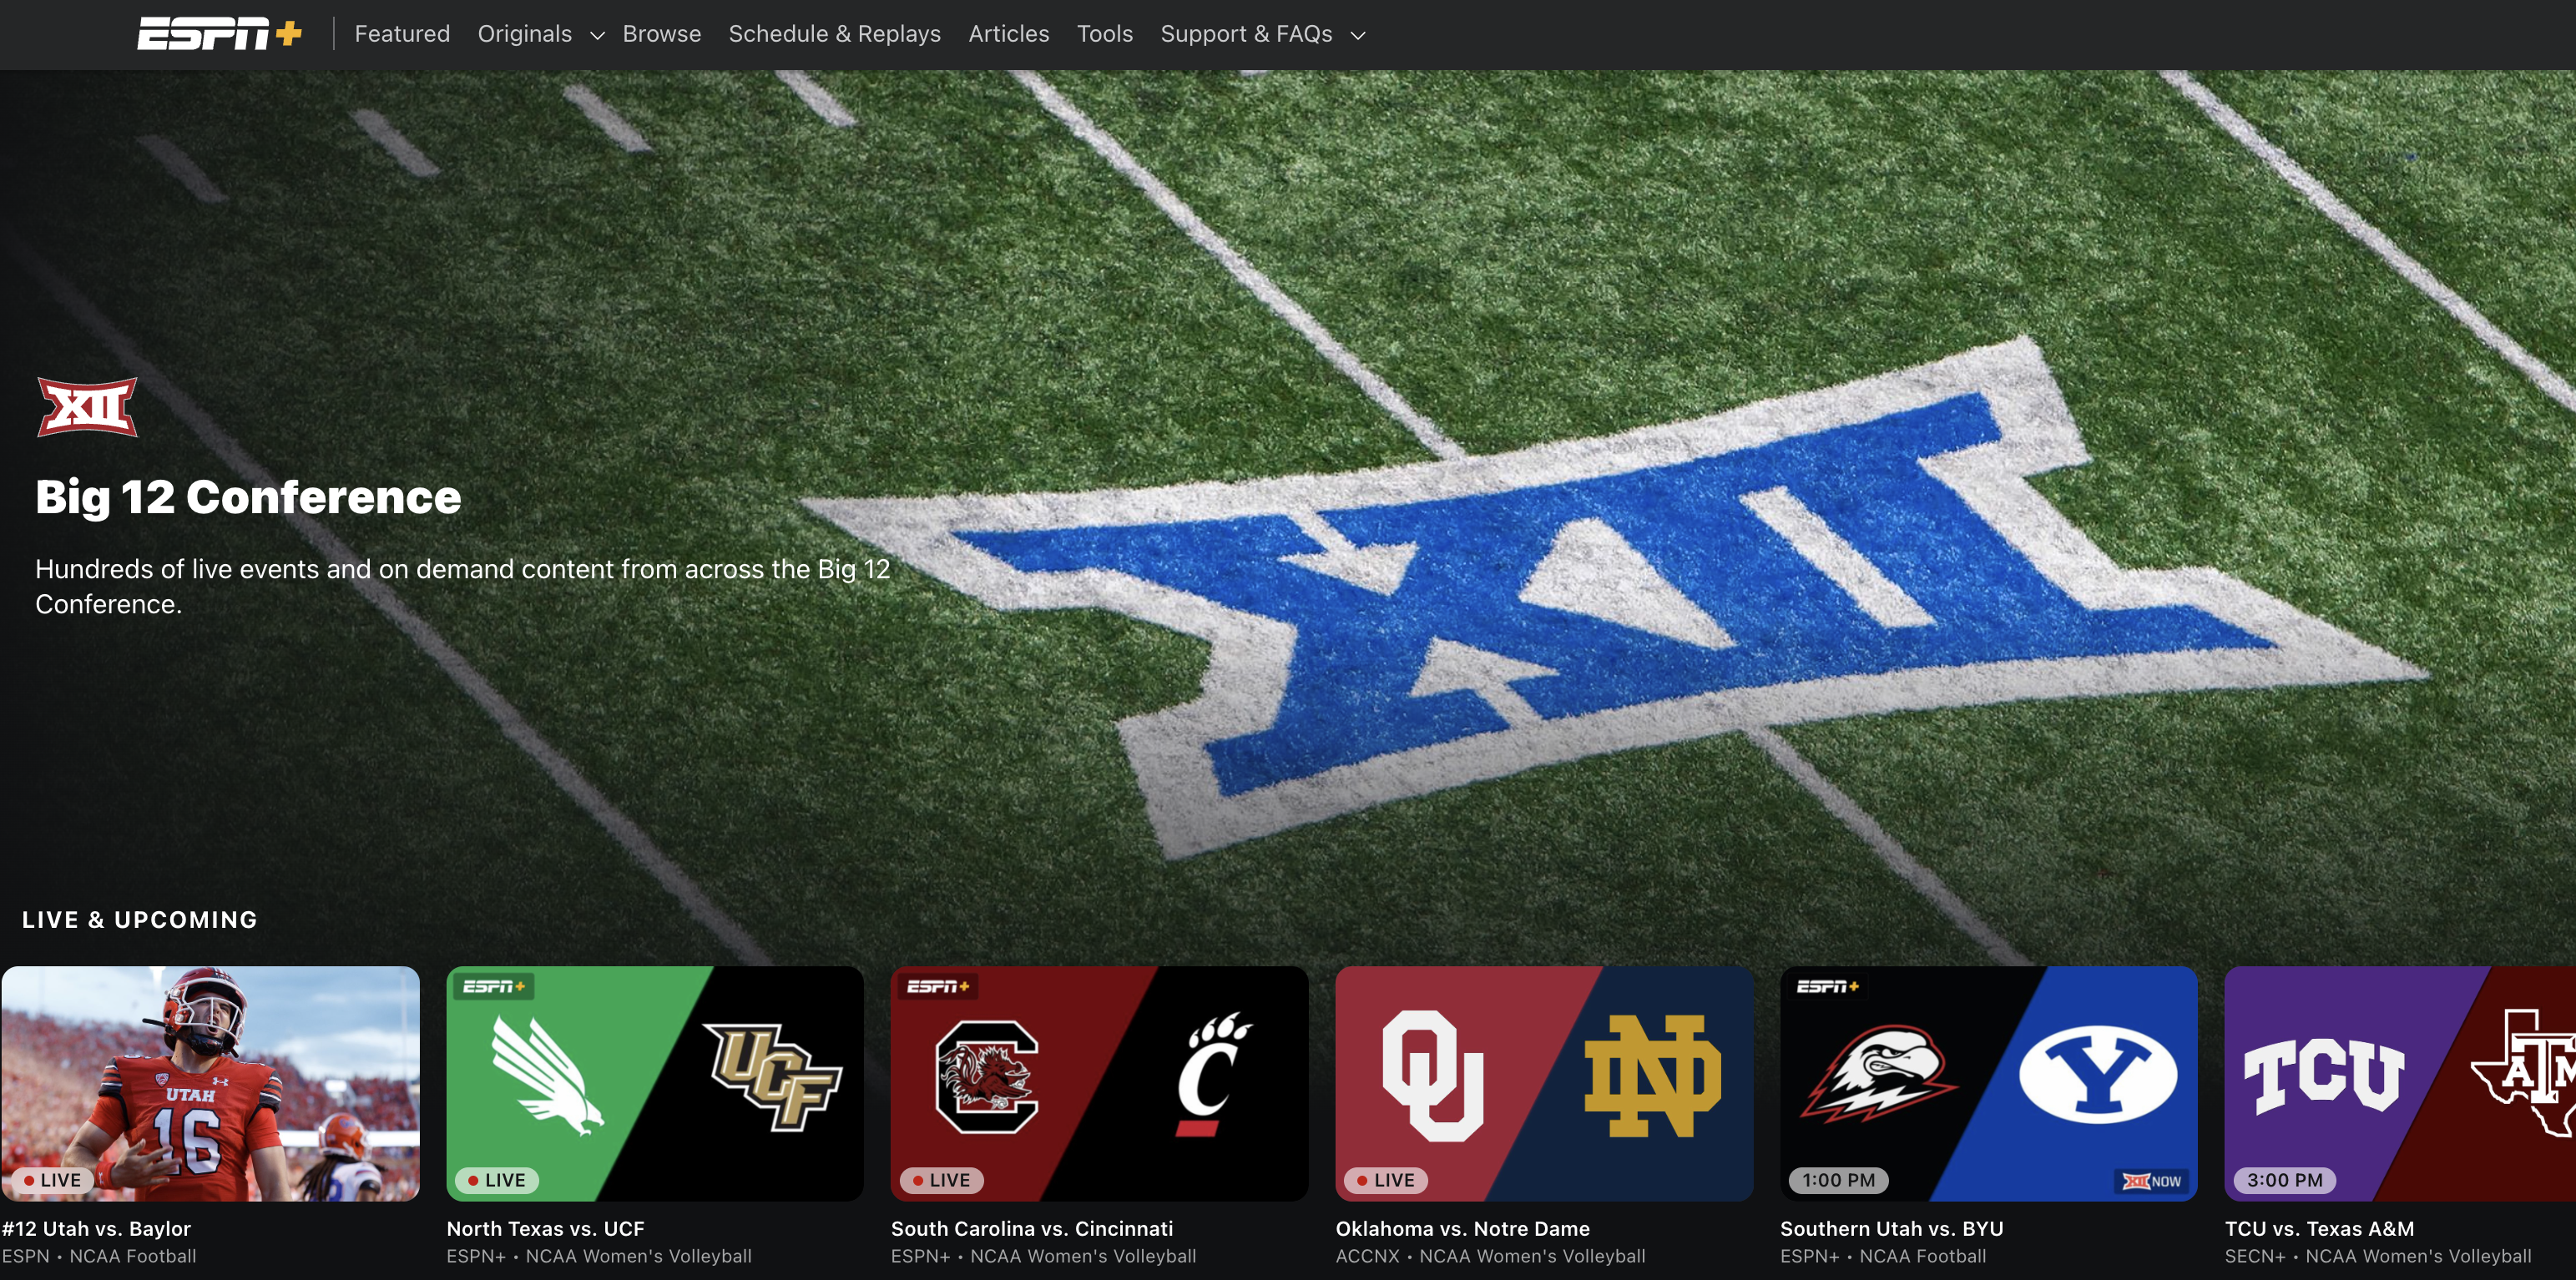Click 'ACCNX • NCAA Women's Volleyball' caption
This screenshot has height=1280, width=2576.
[1490, 1256]
